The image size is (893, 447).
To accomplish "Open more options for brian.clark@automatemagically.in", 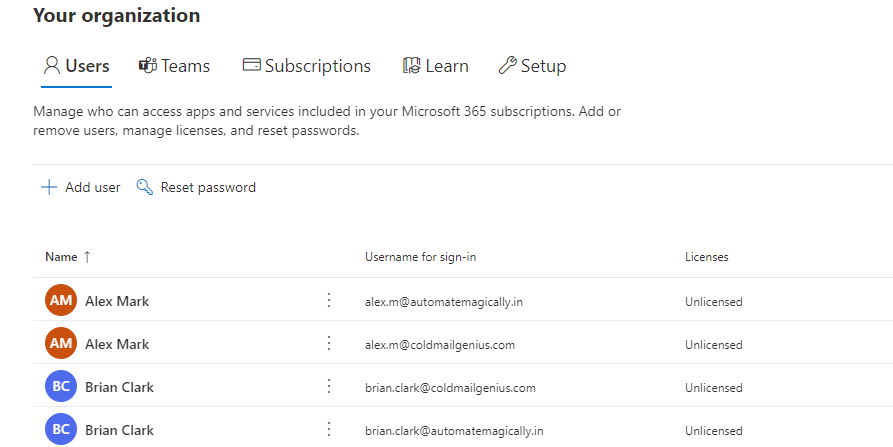I will coord(329,429).
